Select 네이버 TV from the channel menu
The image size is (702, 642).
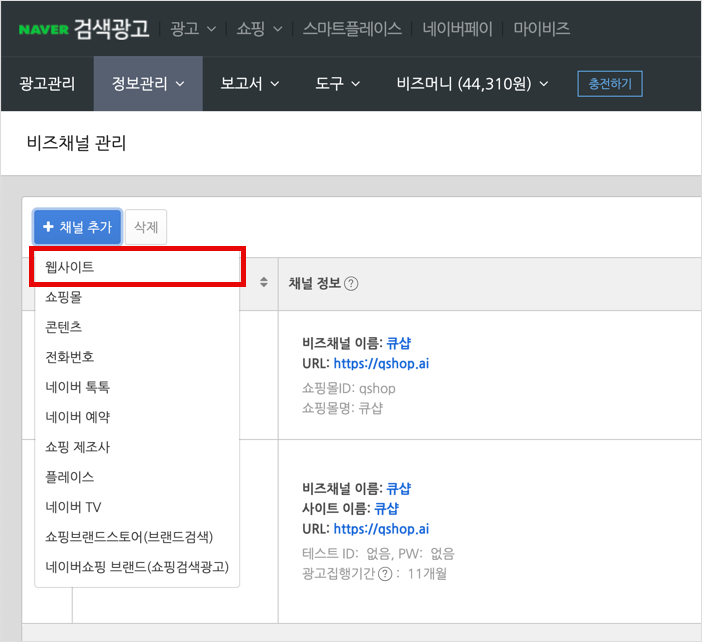[x=137, y=507]
